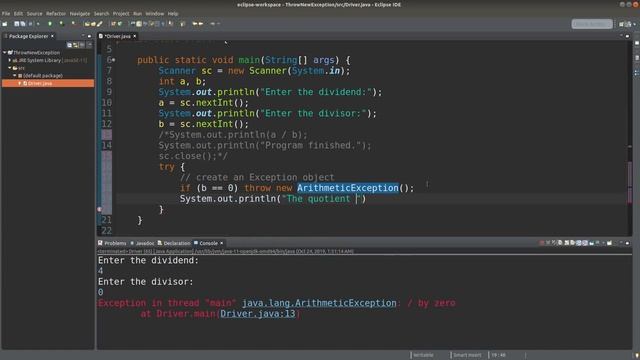Viewport: 640px width, 360px height.
Task: Click the Outline icon in right trim
Action: tap(637, 73)
